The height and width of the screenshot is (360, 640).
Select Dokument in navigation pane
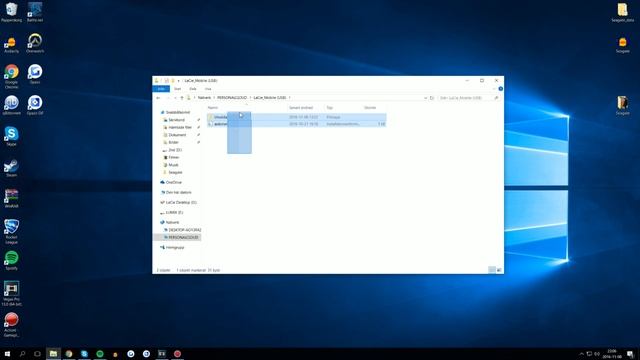tap(177, 135)
